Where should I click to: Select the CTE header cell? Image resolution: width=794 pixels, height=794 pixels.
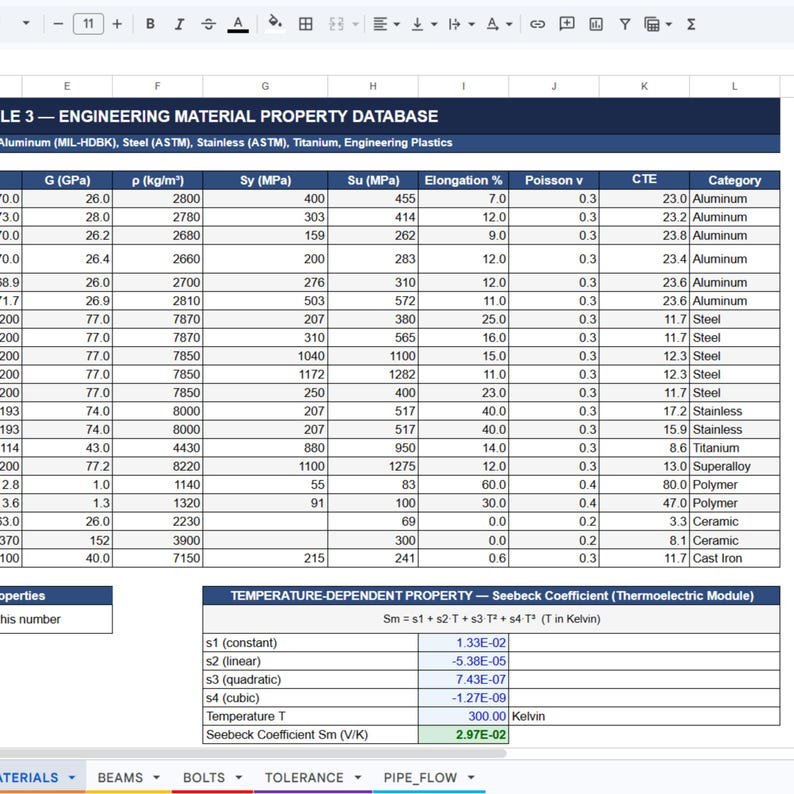(644, 180)
